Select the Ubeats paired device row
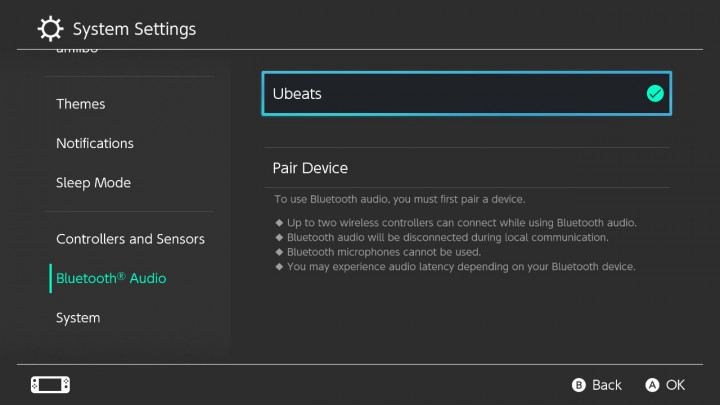Image resolution: width=720 pixels, height=405 pixels. point(467,94)
